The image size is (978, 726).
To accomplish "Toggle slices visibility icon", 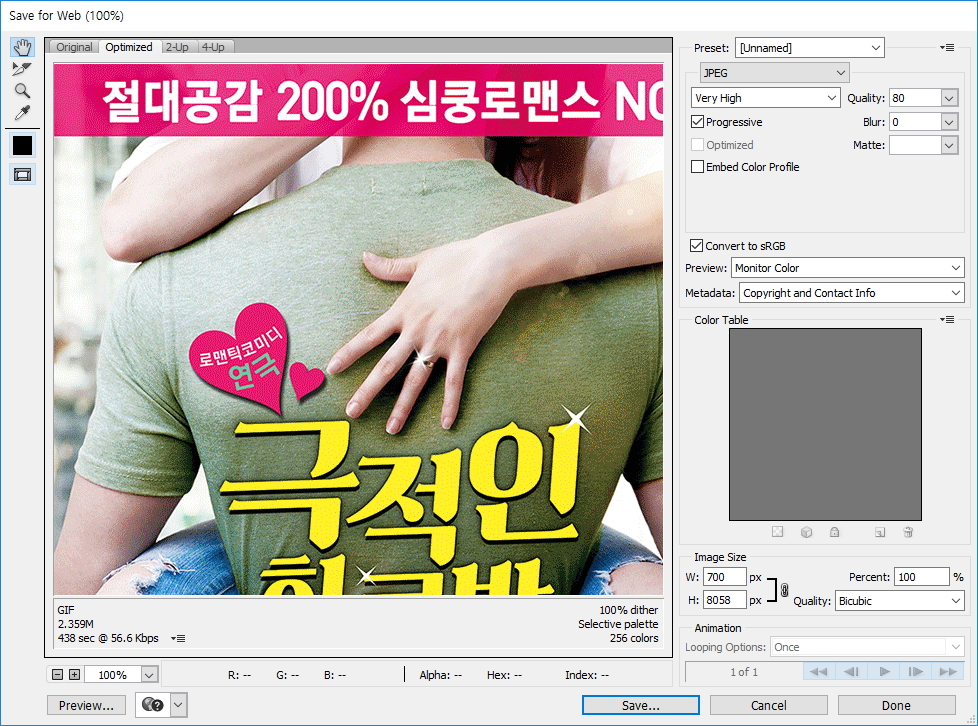I will click(x=22, y=175).
